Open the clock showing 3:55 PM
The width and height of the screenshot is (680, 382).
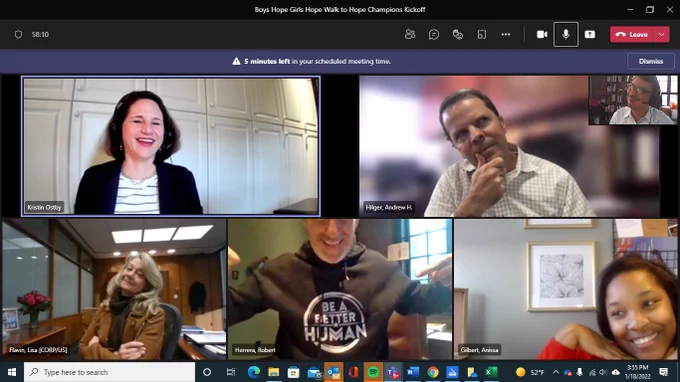pos(638,372)
